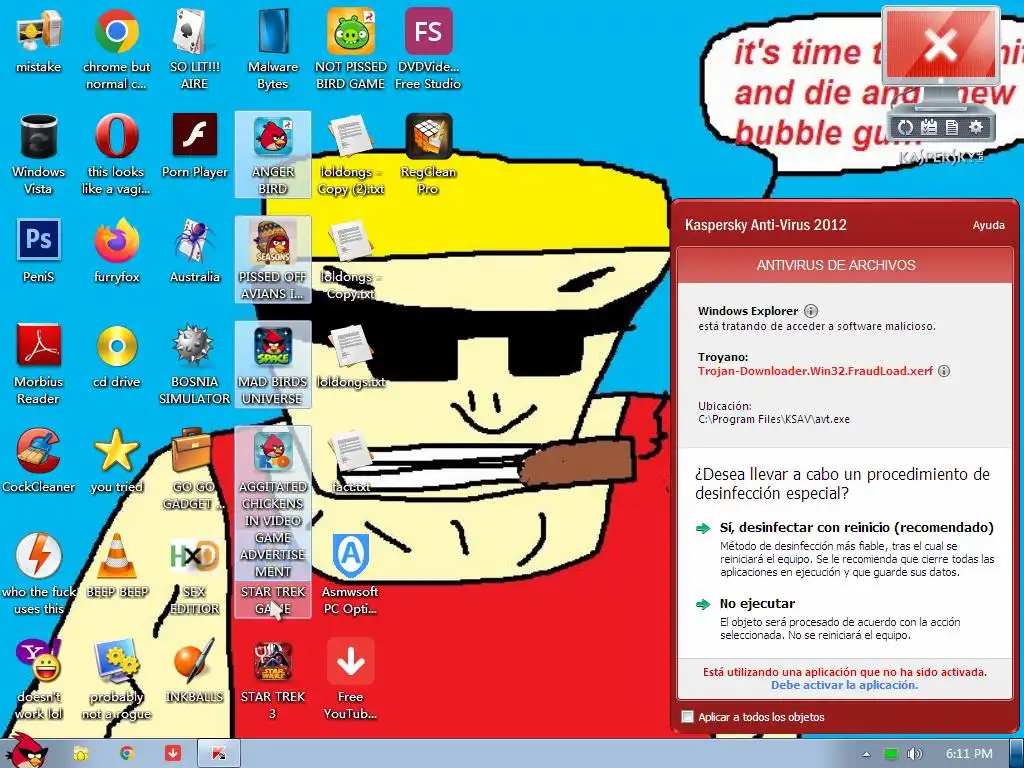Open the red download app in taskbar
The image size is (1024, 768).
click(x=172, y=754)
